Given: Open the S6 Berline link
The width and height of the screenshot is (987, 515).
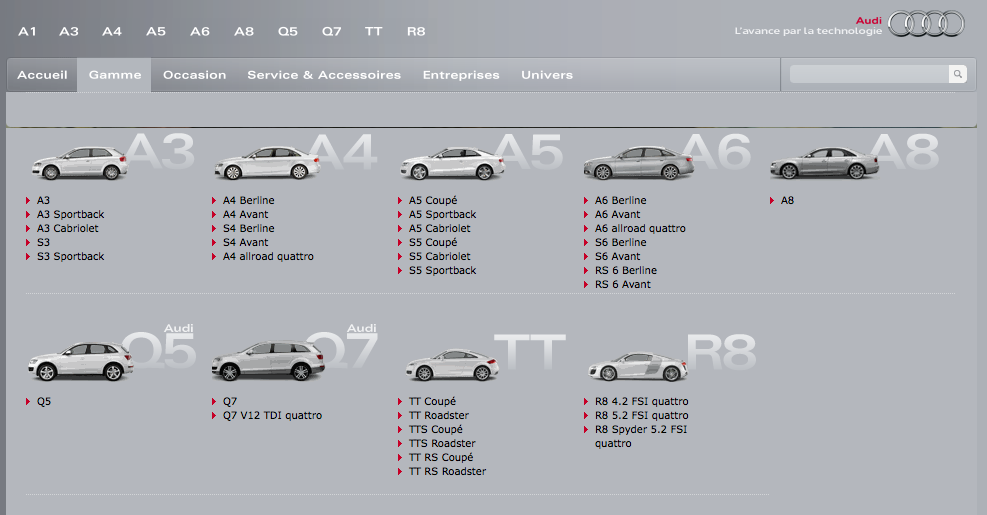Looking at the screenshot, I should coord(621,242).
